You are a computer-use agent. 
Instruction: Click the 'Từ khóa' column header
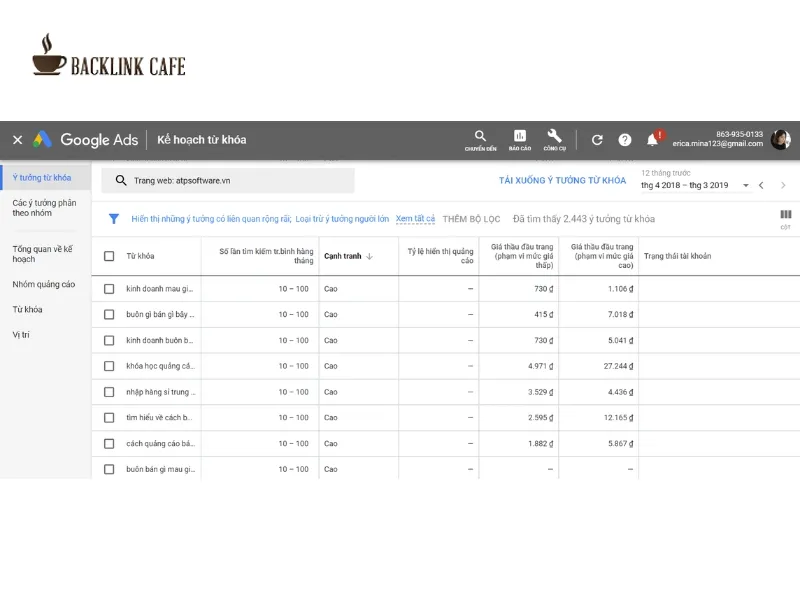tap(140, 256)
